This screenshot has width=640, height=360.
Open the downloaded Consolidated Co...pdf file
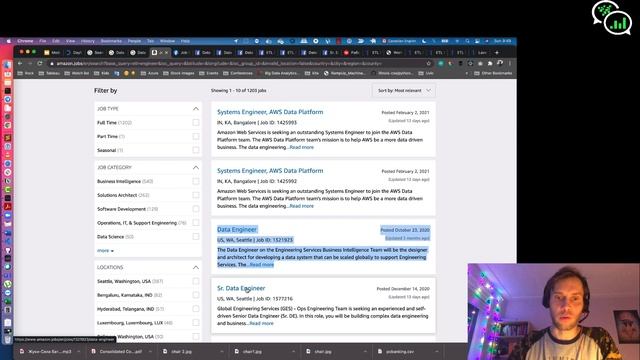click(120, 351)
